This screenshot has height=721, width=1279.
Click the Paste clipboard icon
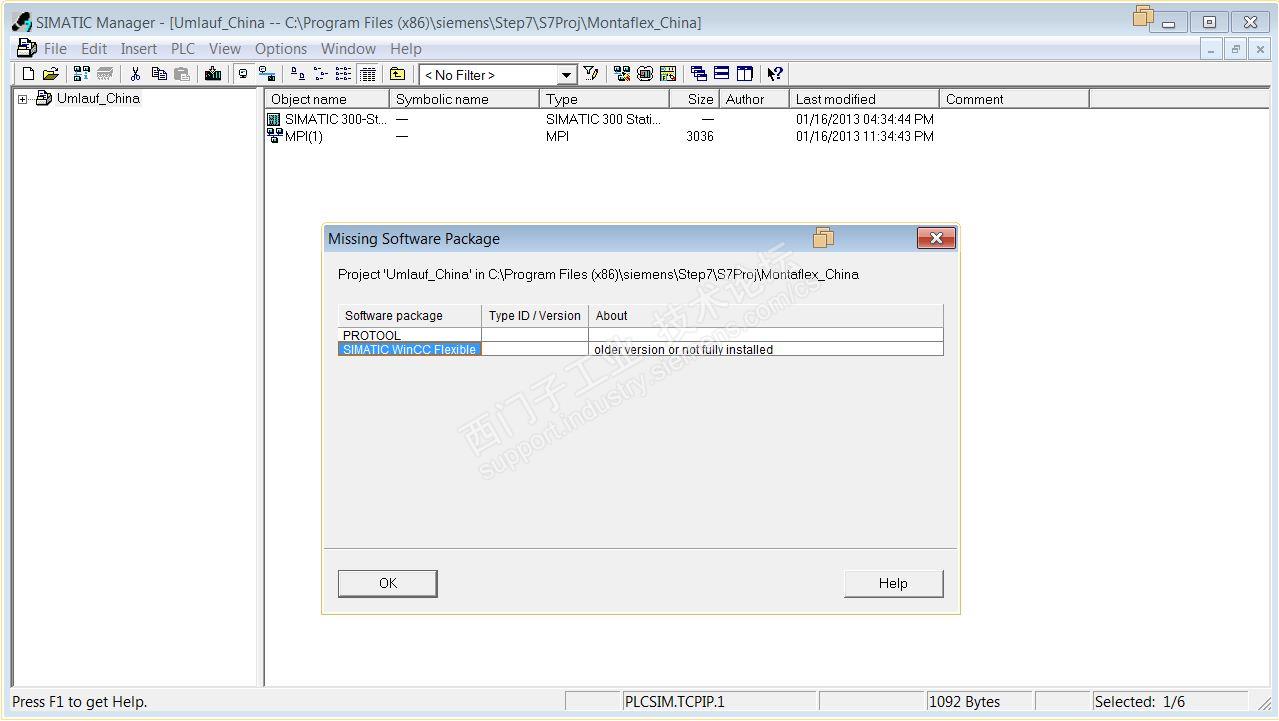182,74
